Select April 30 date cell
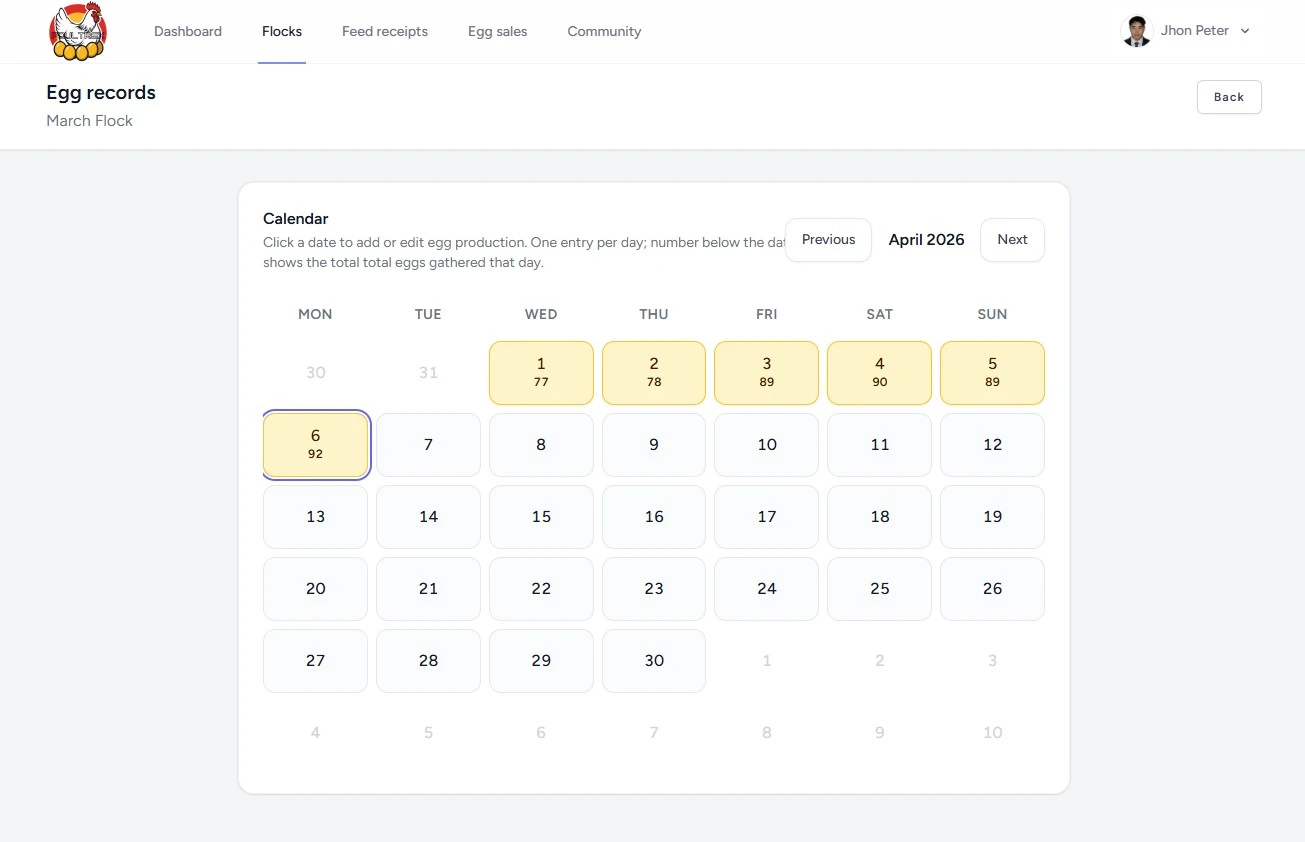1305x842 pixels. pos(654,661)
